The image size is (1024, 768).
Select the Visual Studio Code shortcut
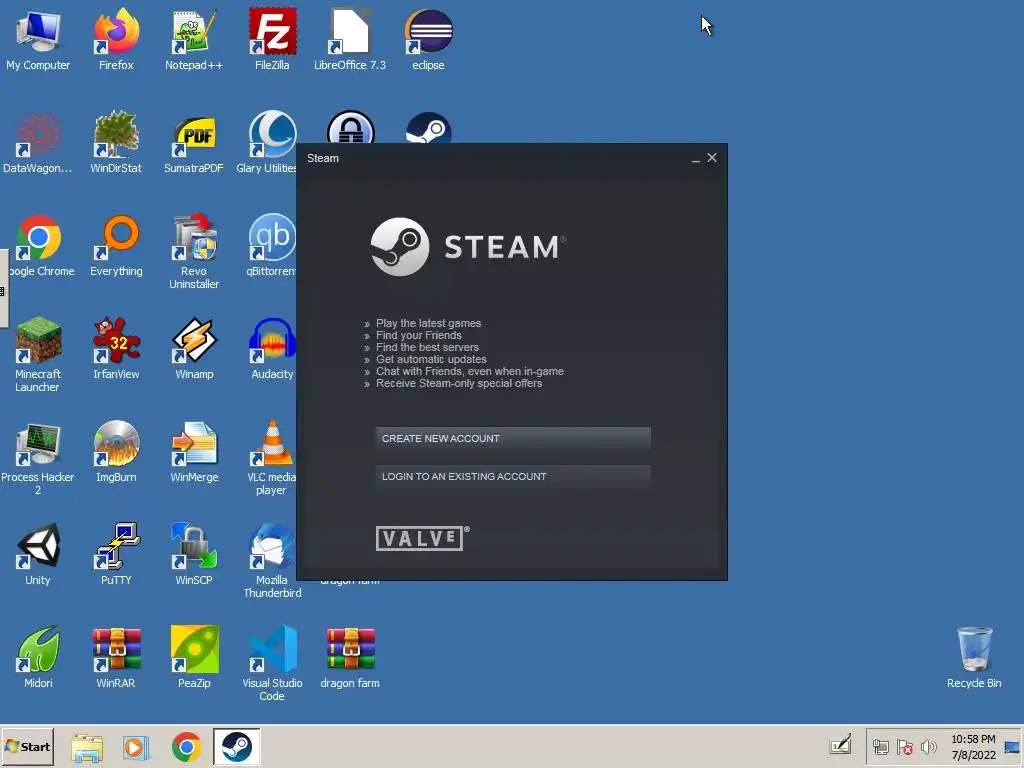(272, 664)
